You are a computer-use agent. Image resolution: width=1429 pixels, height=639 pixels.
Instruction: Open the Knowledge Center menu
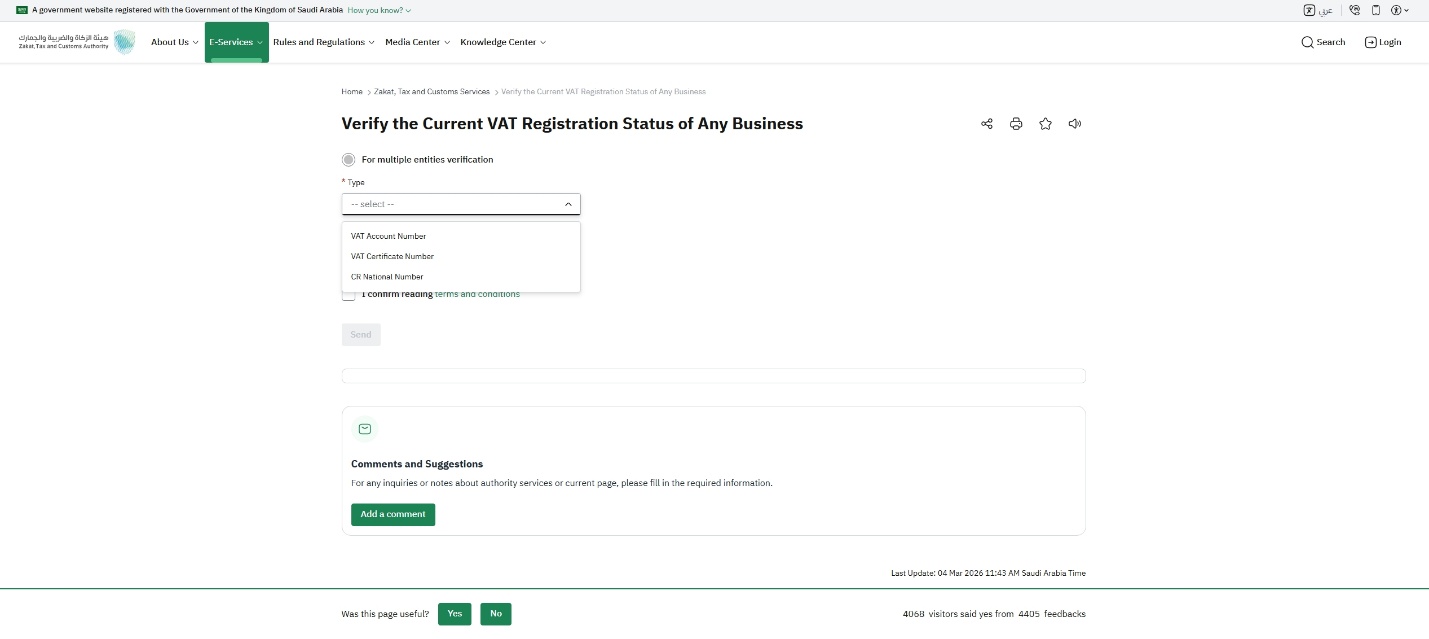[x=503, y=42]
